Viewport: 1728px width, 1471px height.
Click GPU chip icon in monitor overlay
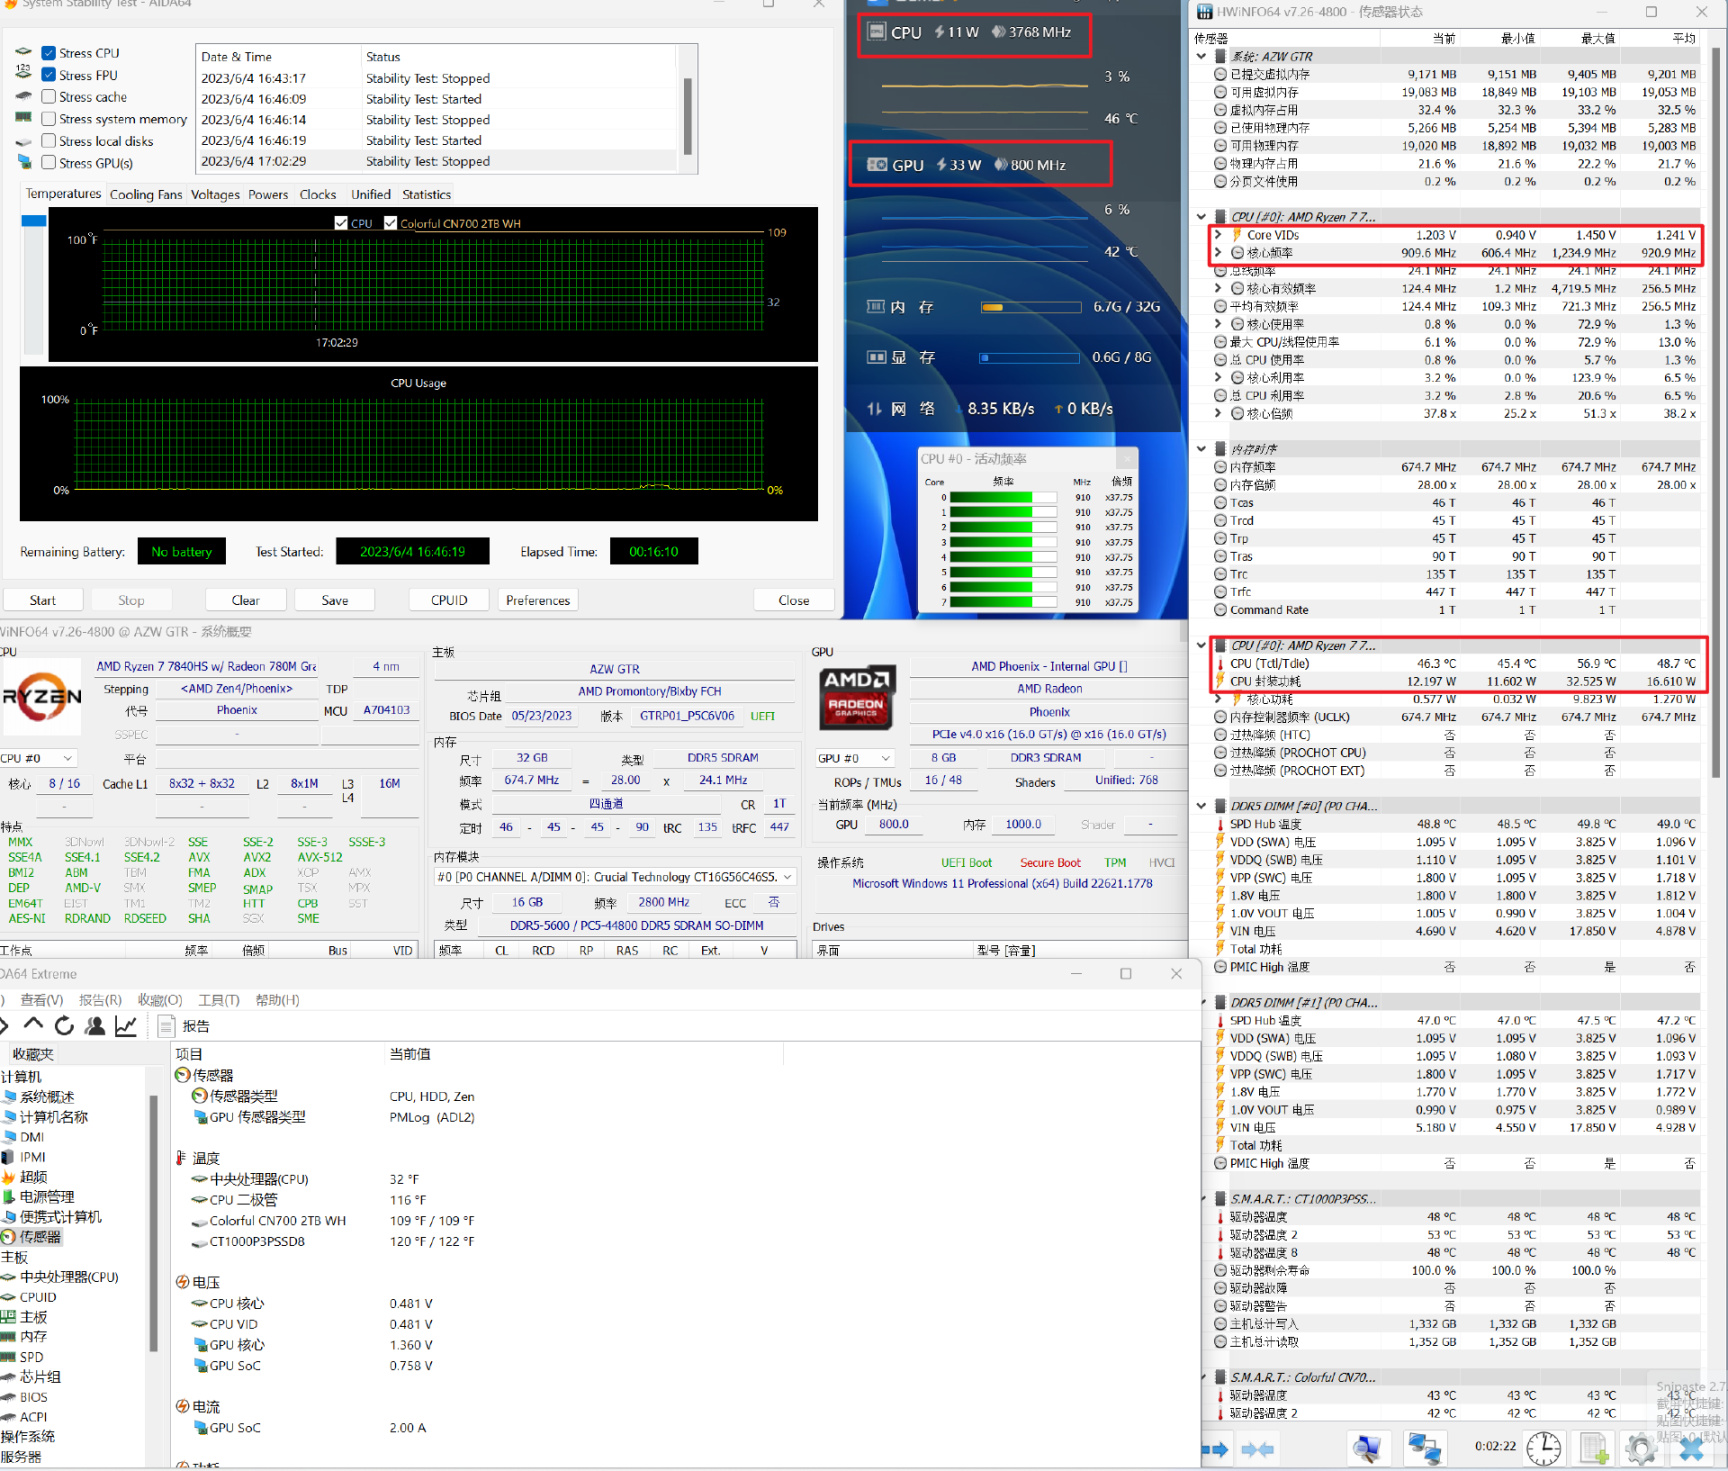point(877,165)
